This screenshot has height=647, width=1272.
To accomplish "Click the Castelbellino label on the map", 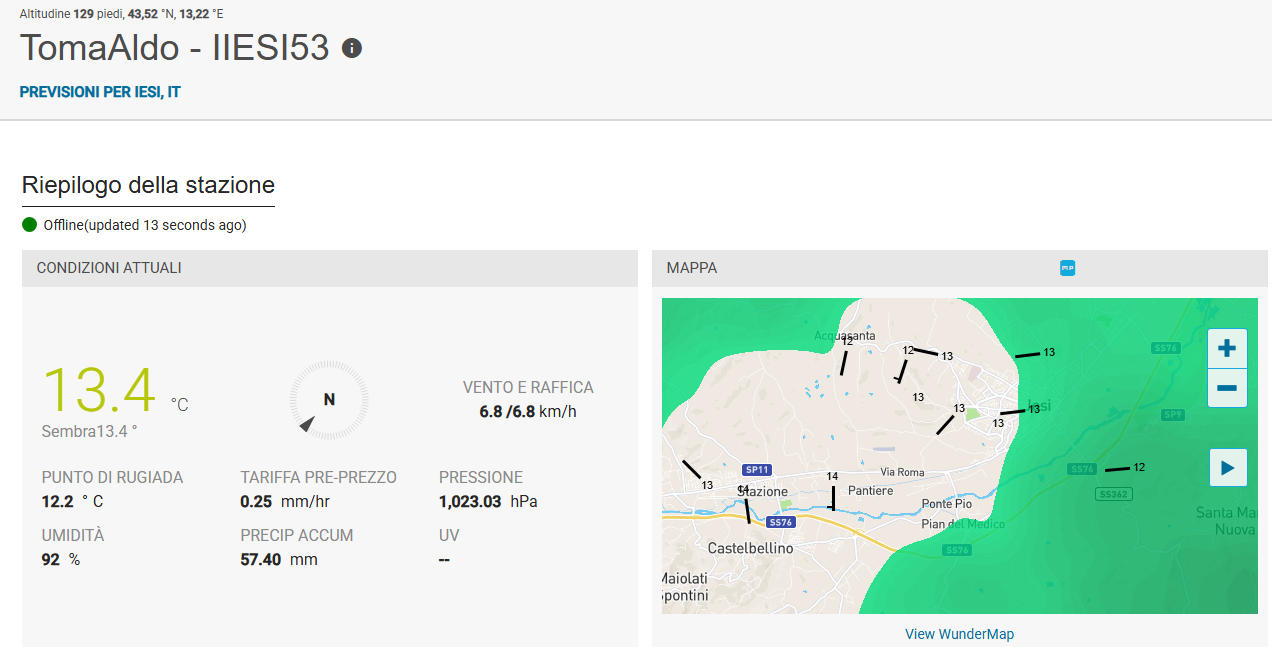I will click(750, 549).
